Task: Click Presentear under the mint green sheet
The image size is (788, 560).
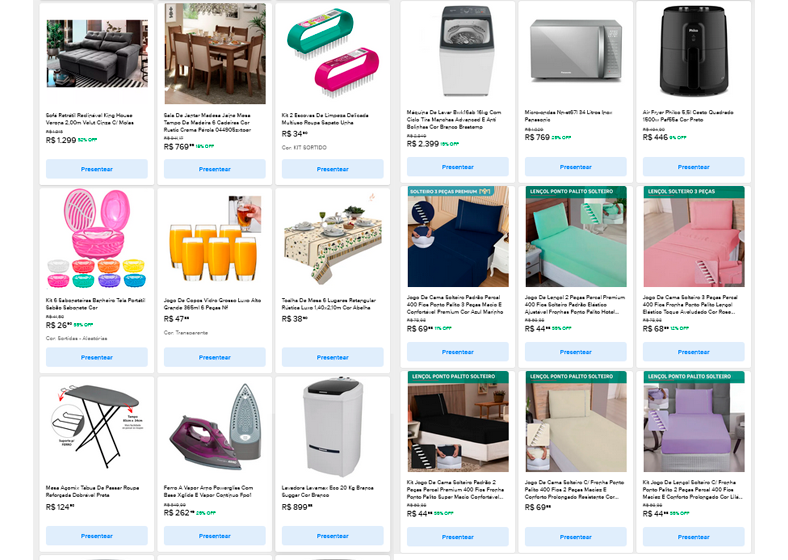Action: 575,352
